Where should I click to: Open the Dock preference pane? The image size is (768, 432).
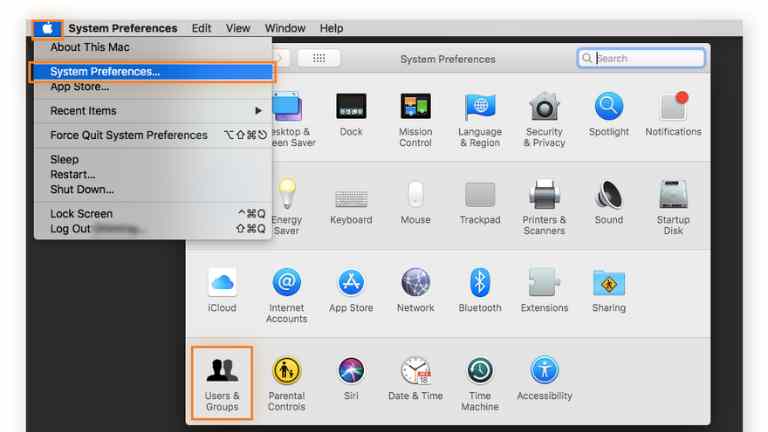[351, 115]
